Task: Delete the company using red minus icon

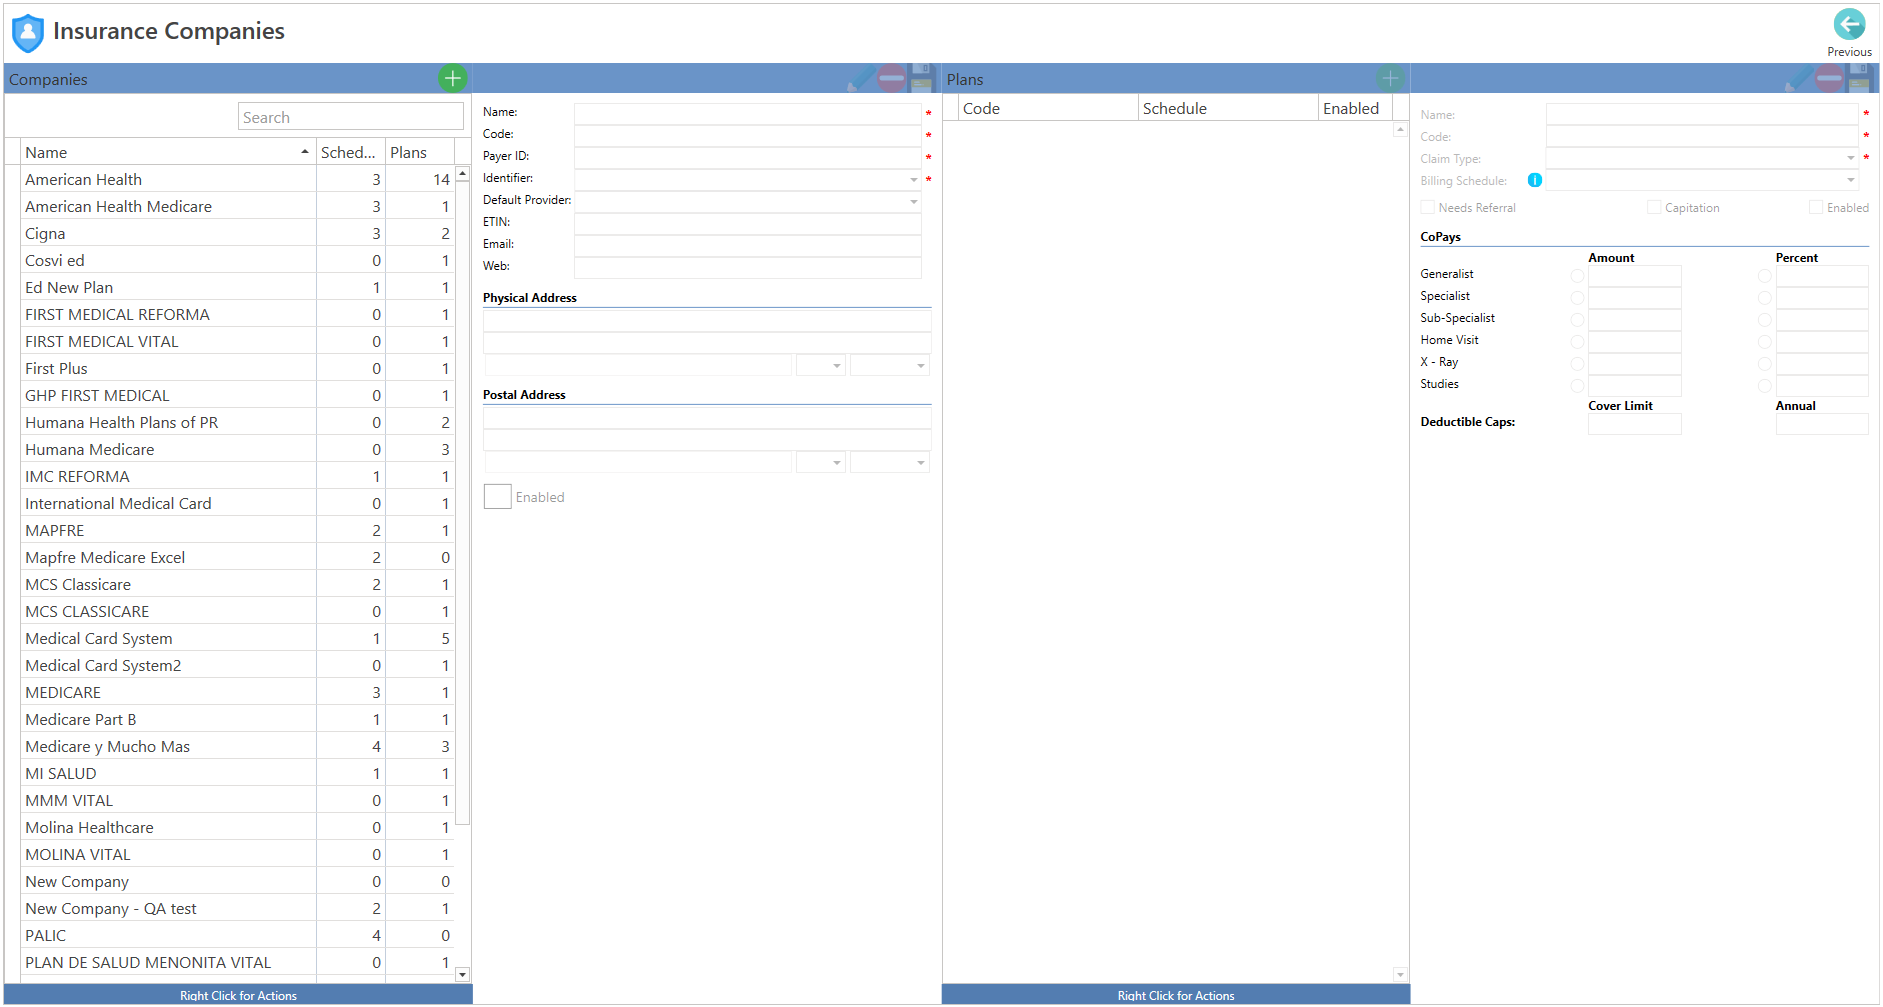Action: [x=891, y=78]
